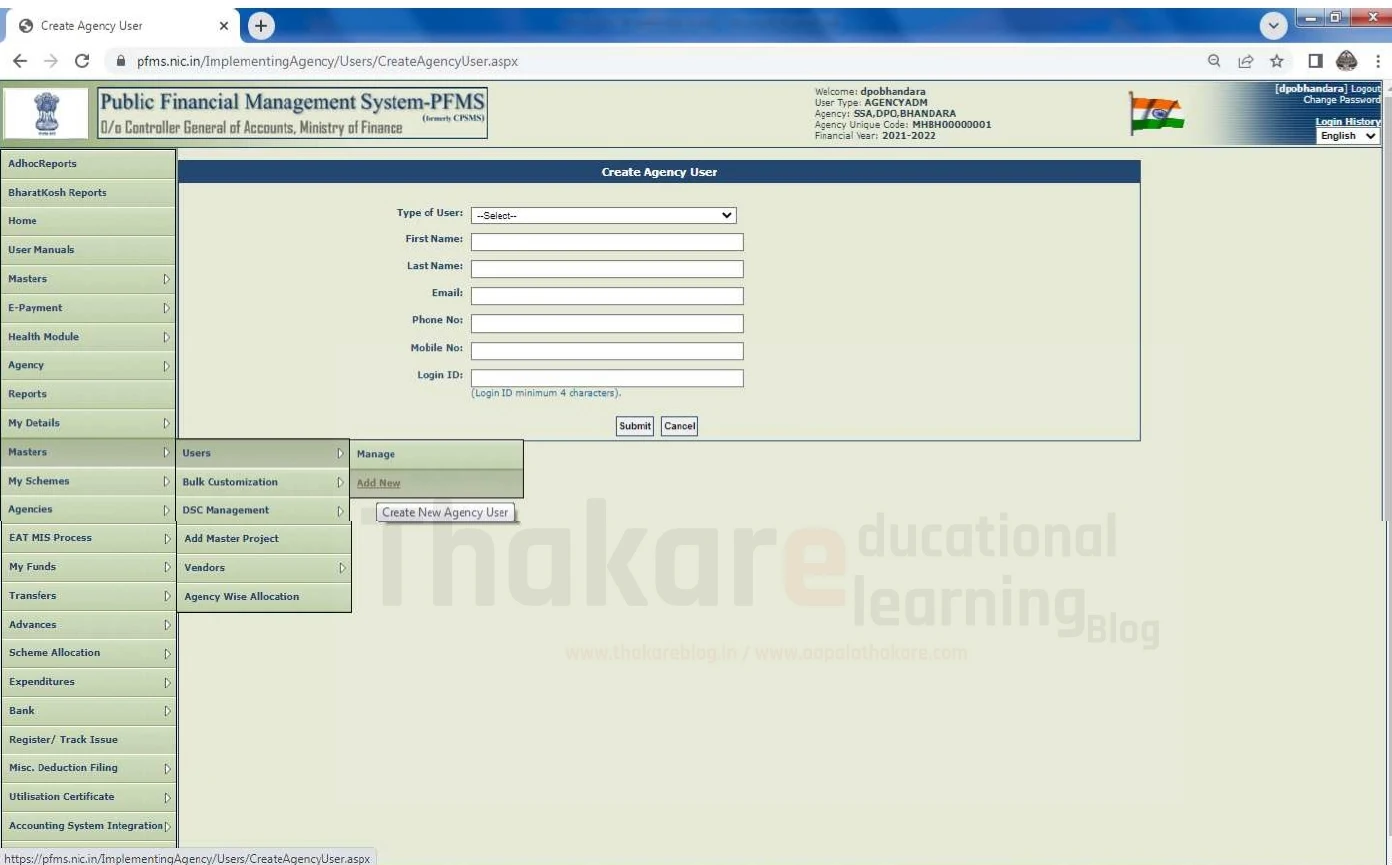Select Agency Wise Allocation
Screen dimensions: 1392x865
[264, 597]
